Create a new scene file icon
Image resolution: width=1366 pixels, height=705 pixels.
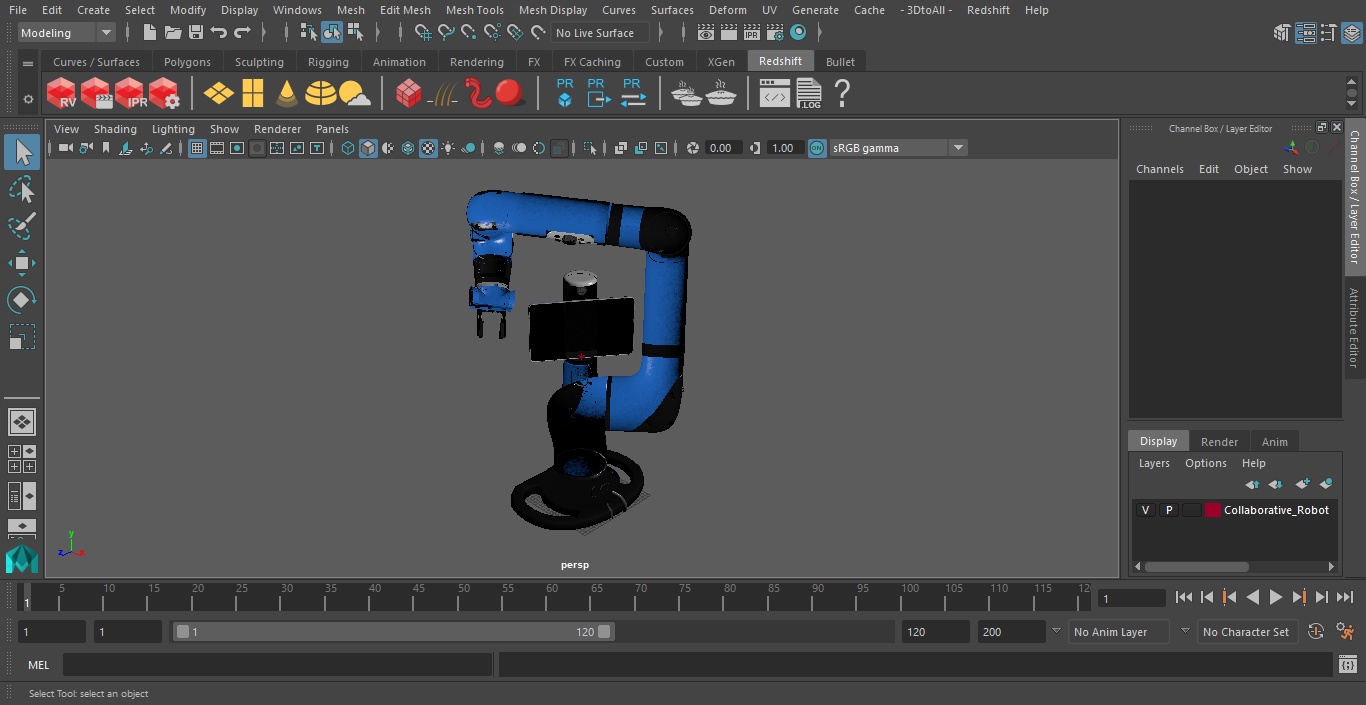(150, 33)
